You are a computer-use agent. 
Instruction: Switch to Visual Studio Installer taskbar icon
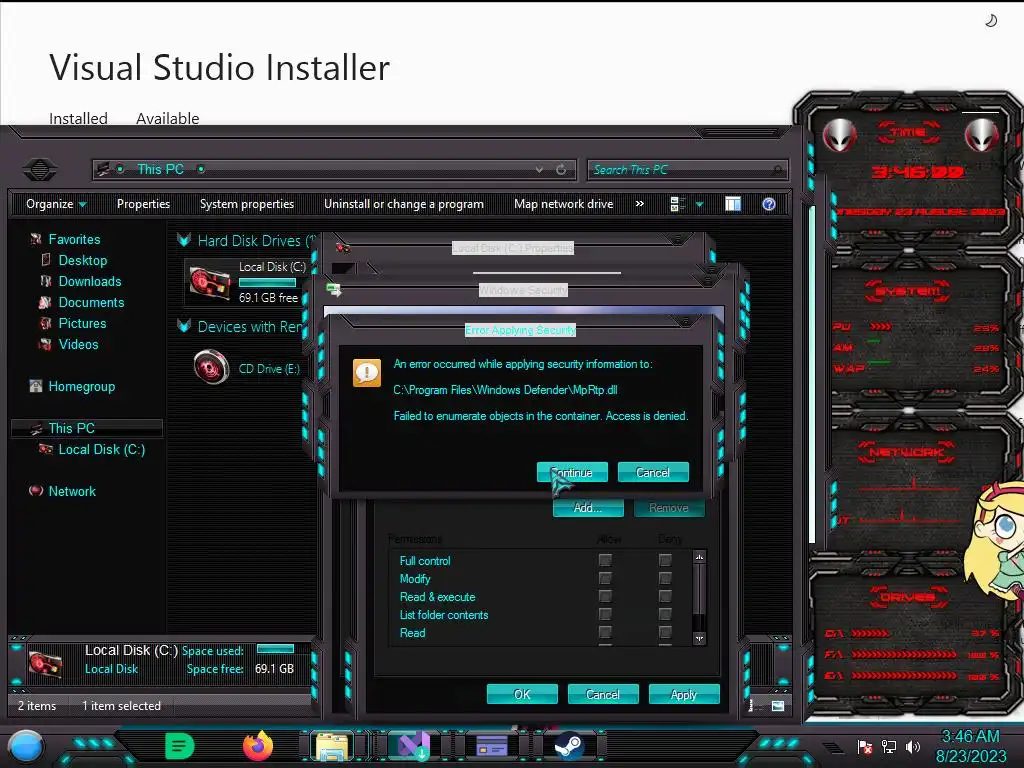click(x=413, y=746)
